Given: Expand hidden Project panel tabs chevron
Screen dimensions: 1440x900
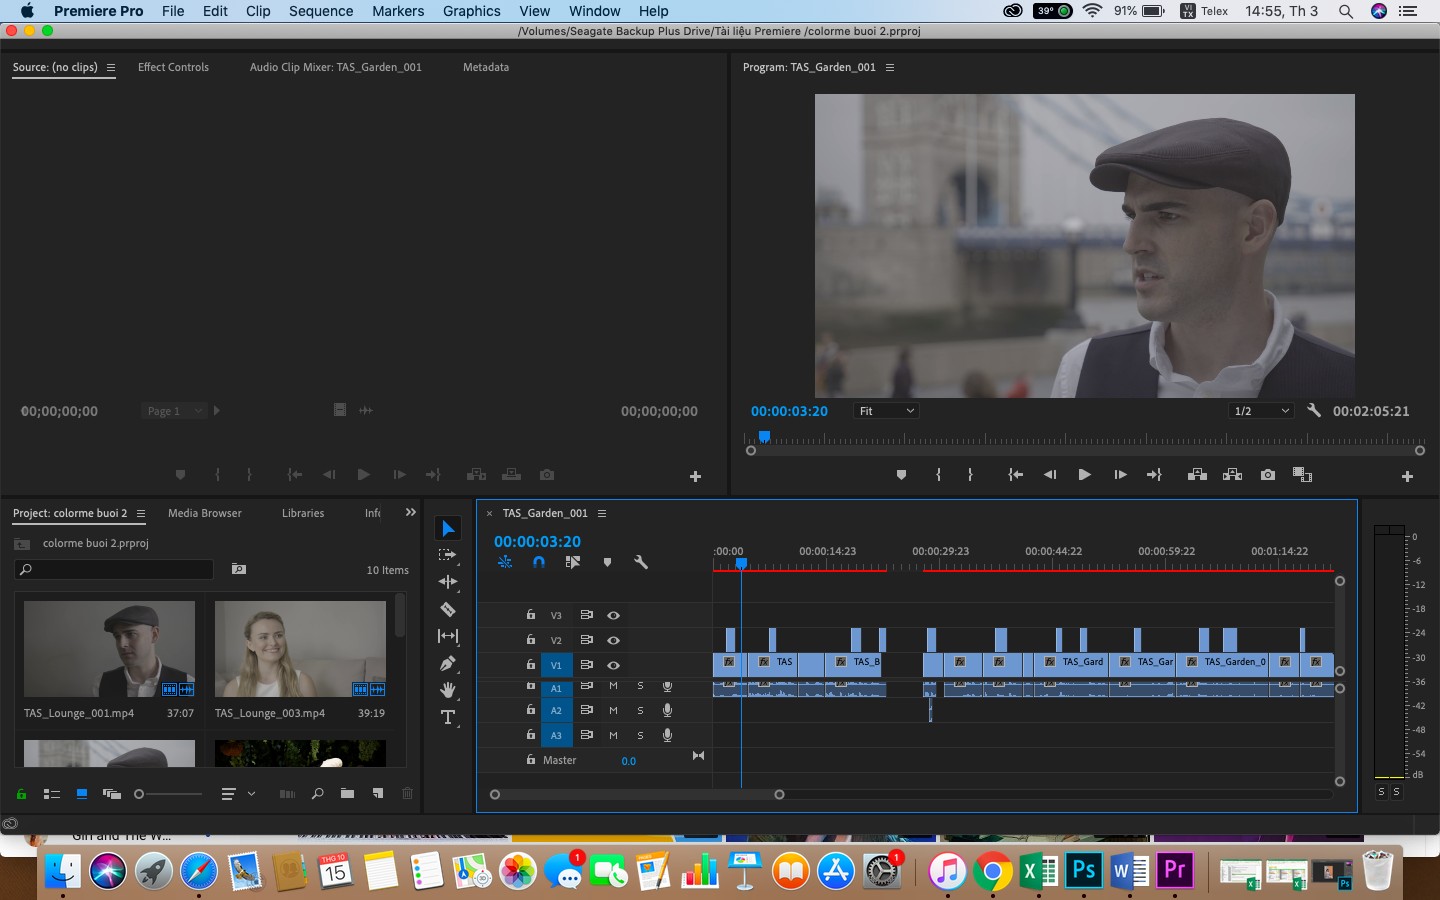Looking at the screenshot, I should (x=410, y=512).
